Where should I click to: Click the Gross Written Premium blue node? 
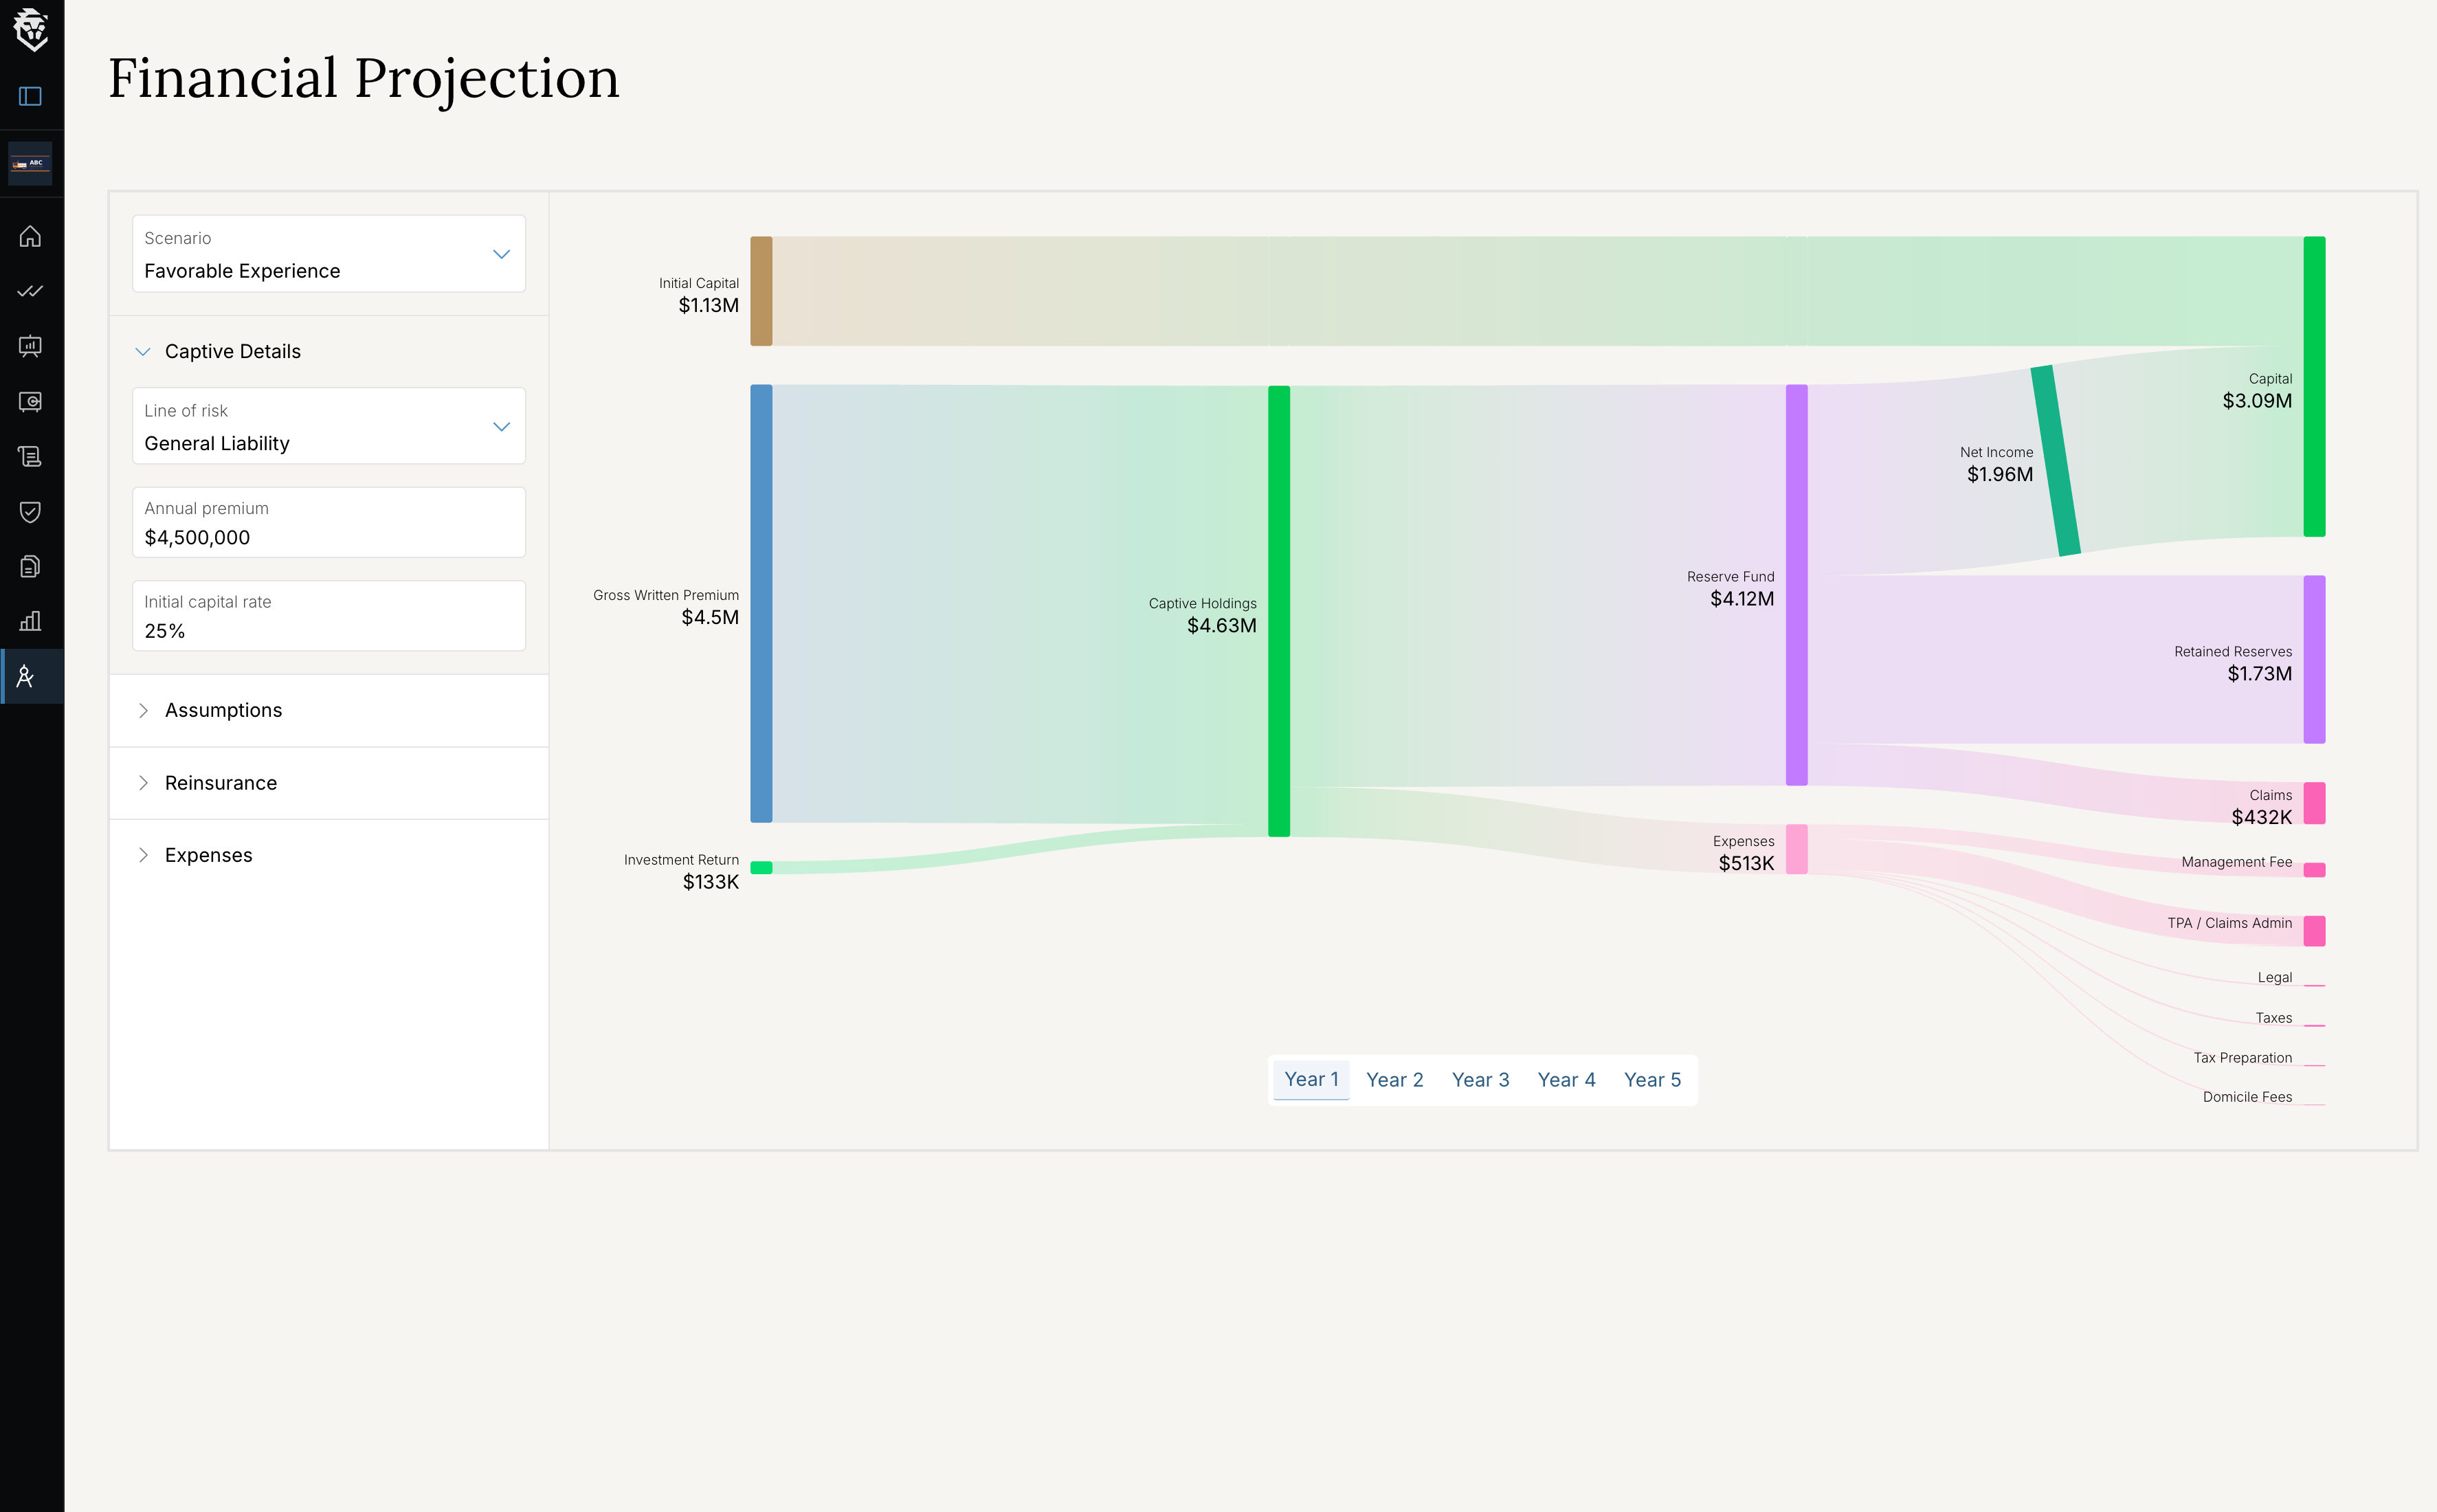tap(761, 604)
